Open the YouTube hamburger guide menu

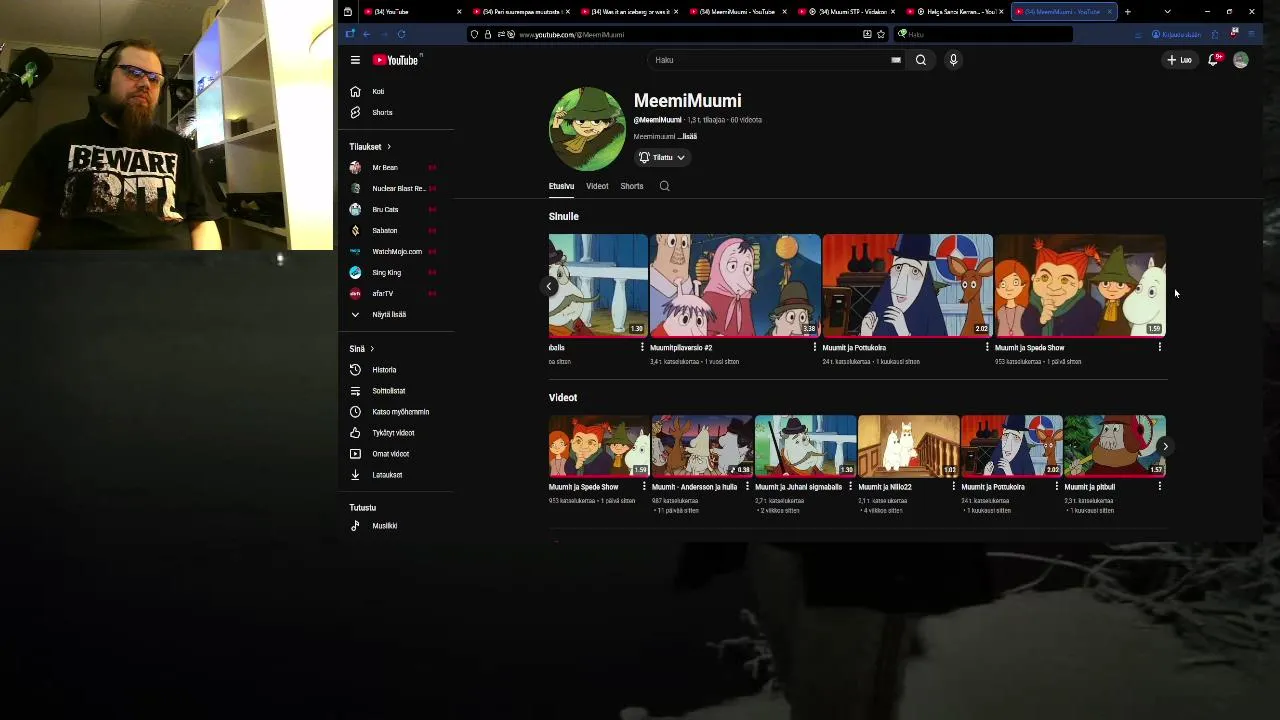355,60
